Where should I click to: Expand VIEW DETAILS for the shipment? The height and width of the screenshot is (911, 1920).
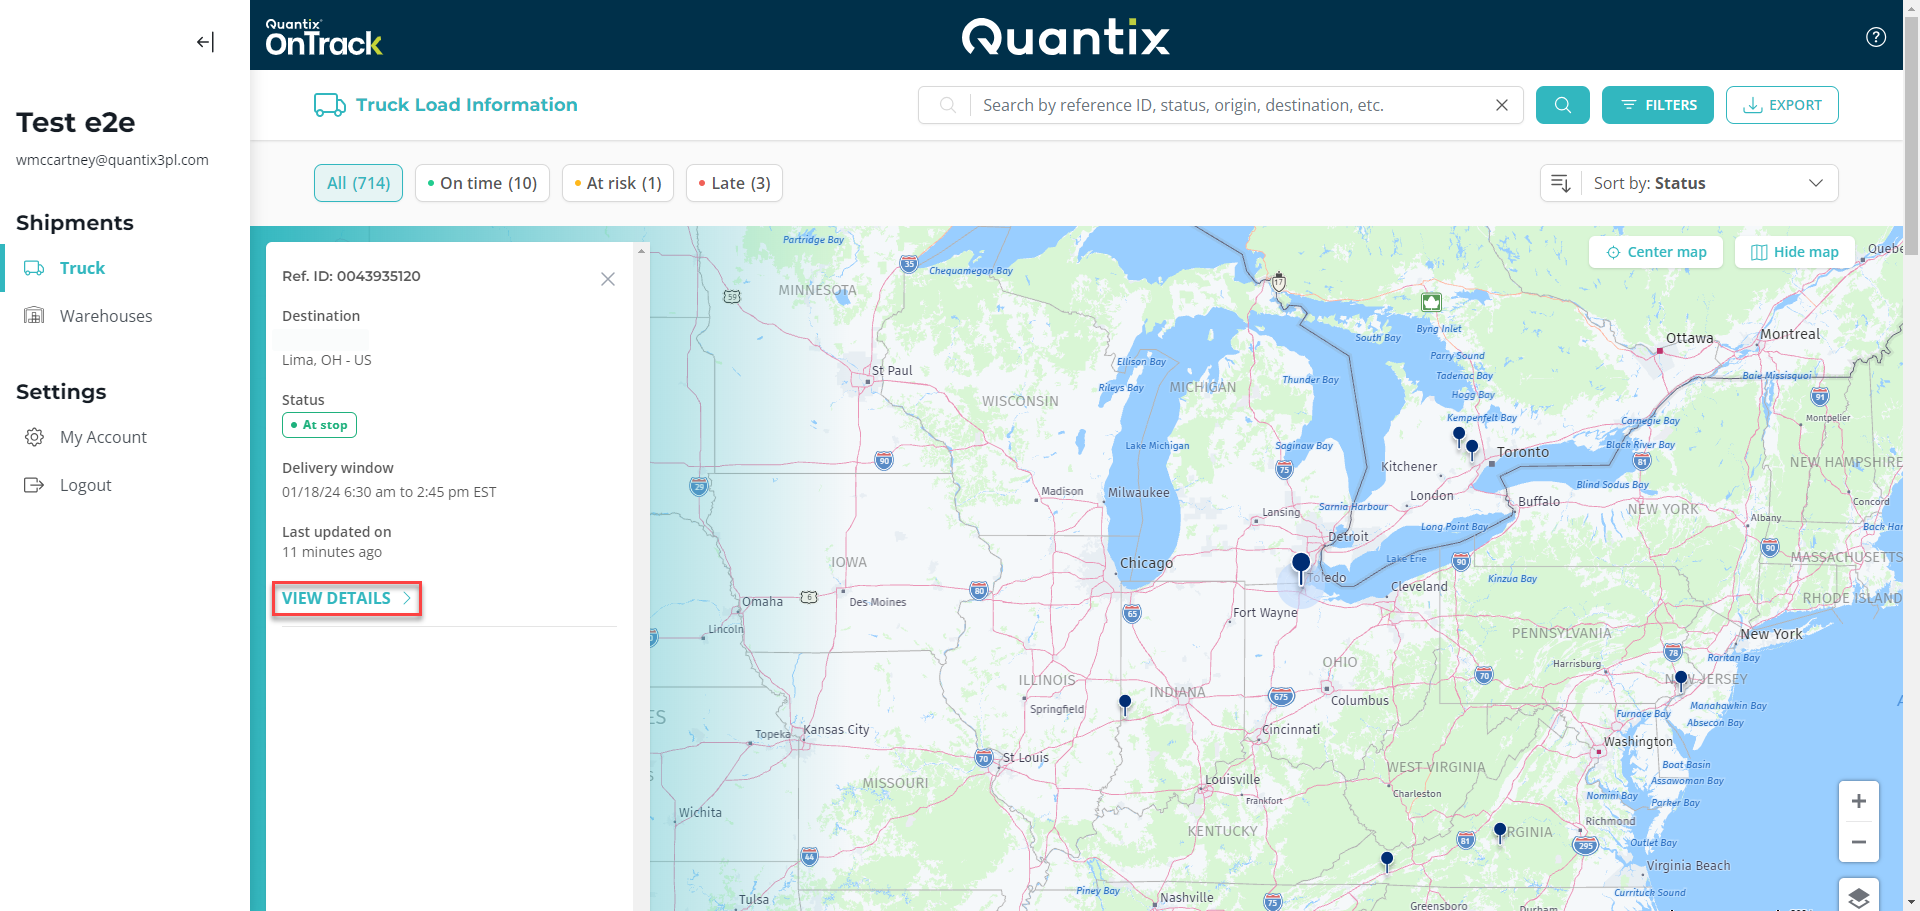coord(346,598)
